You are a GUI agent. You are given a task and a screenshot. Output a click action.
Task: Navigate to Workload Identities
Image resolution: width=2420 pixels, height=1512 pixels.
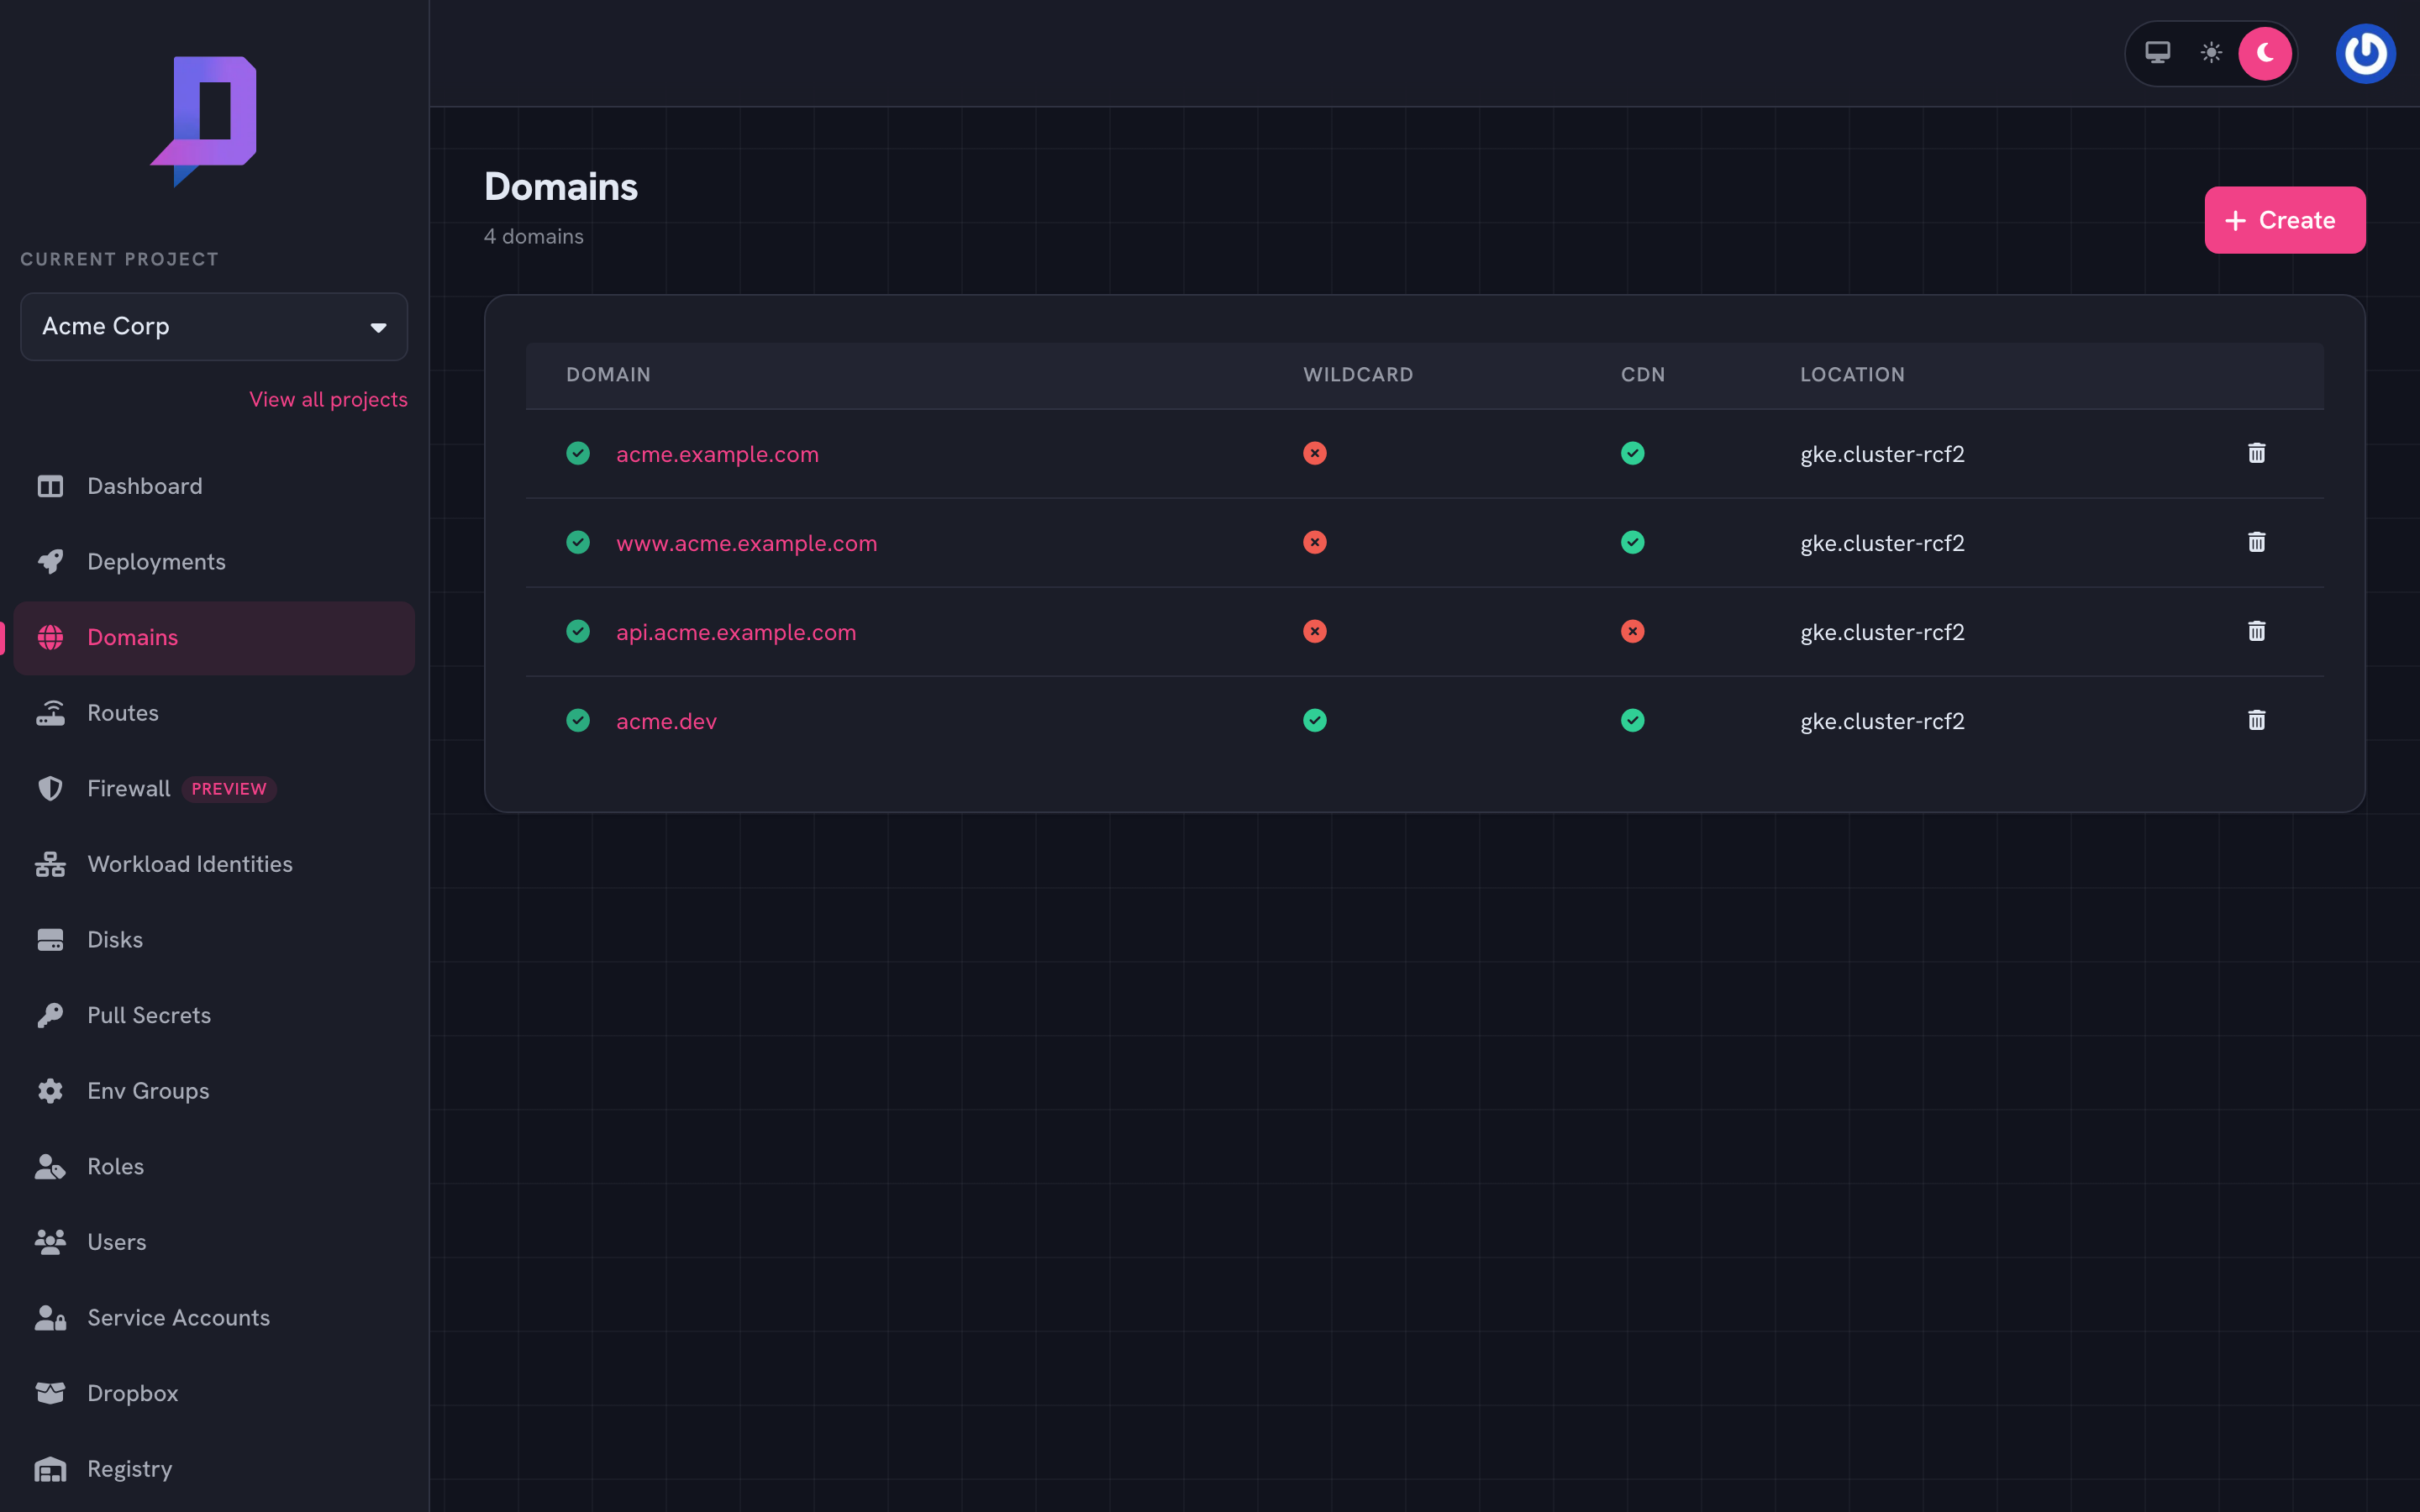(x=214, y=864)
